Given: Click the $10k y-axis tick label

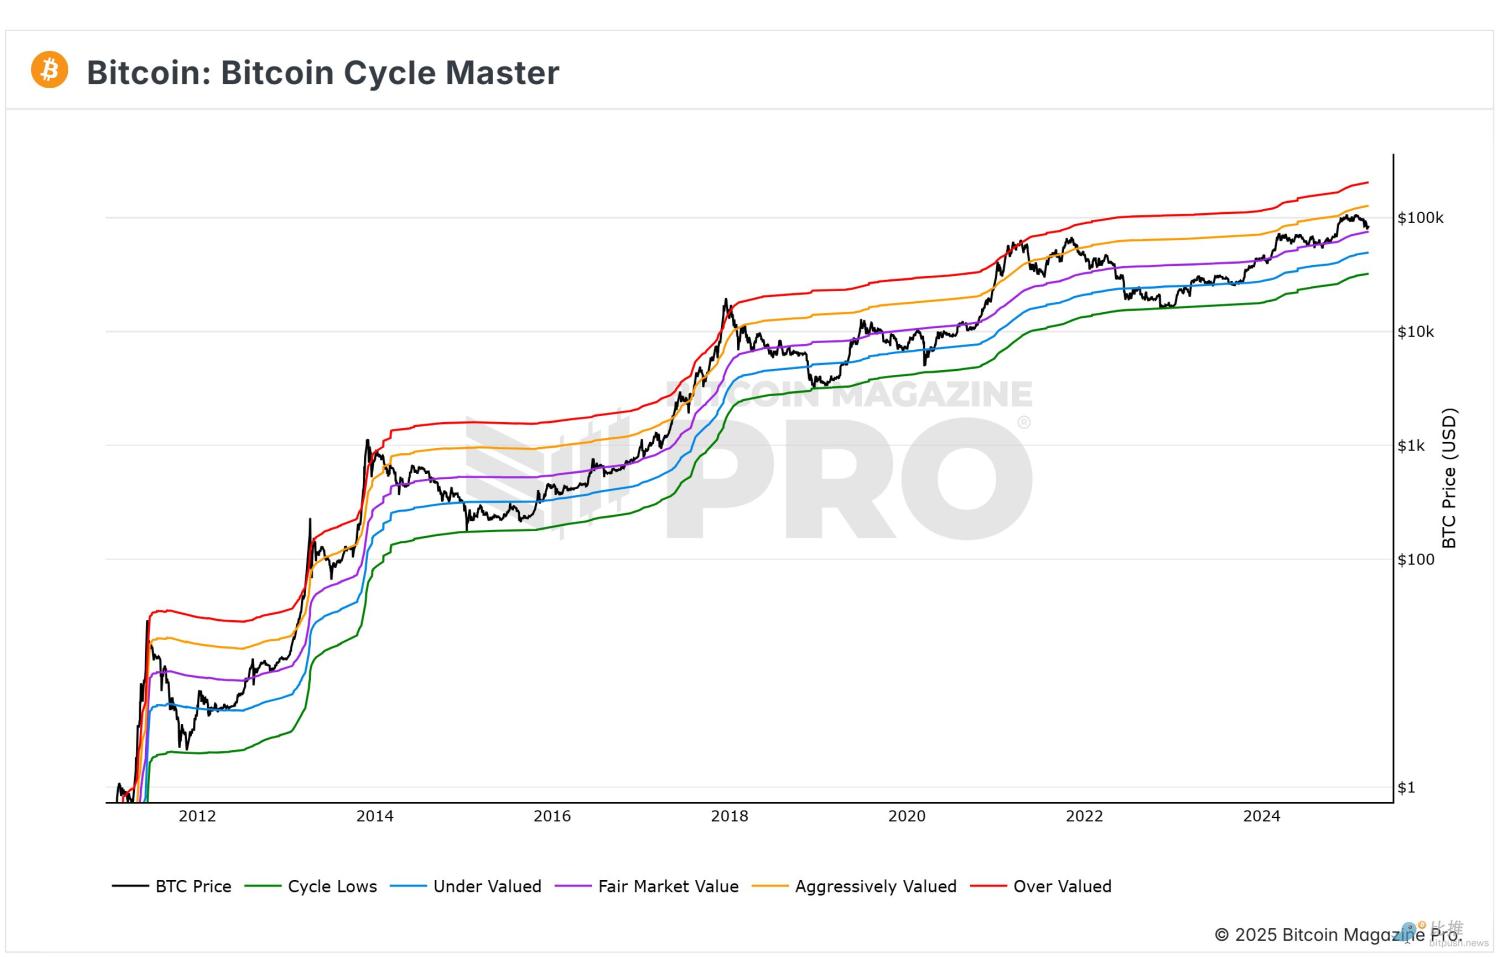Looking at the screenshot, I should pyautogui.click(x=1416, y=332).
